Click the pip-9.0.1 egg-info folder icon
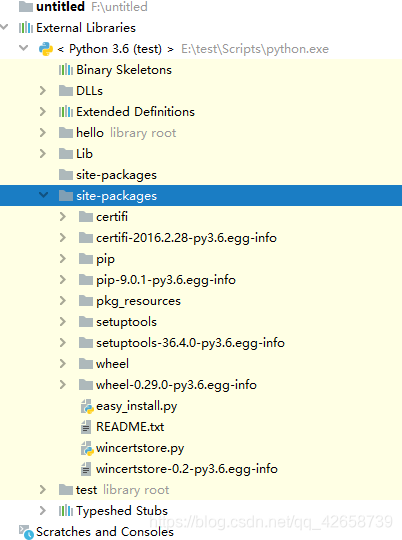 tap(86, 280)
